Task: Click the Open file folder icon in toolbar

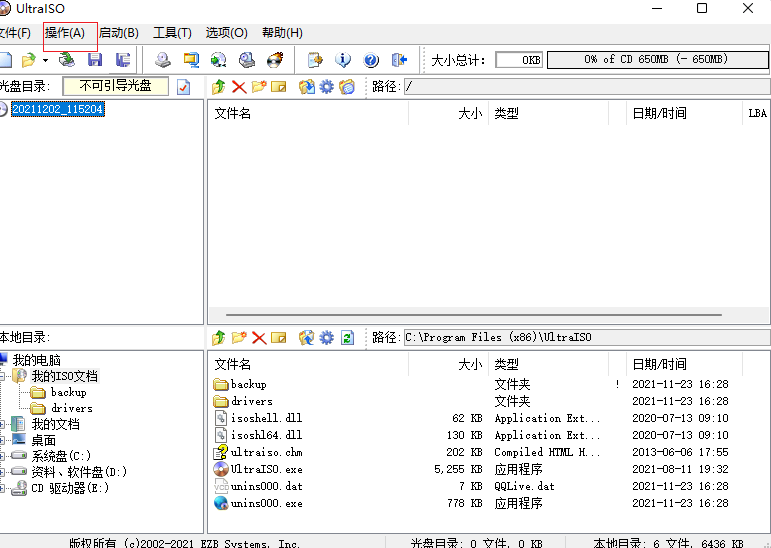Action: point(29,60)
